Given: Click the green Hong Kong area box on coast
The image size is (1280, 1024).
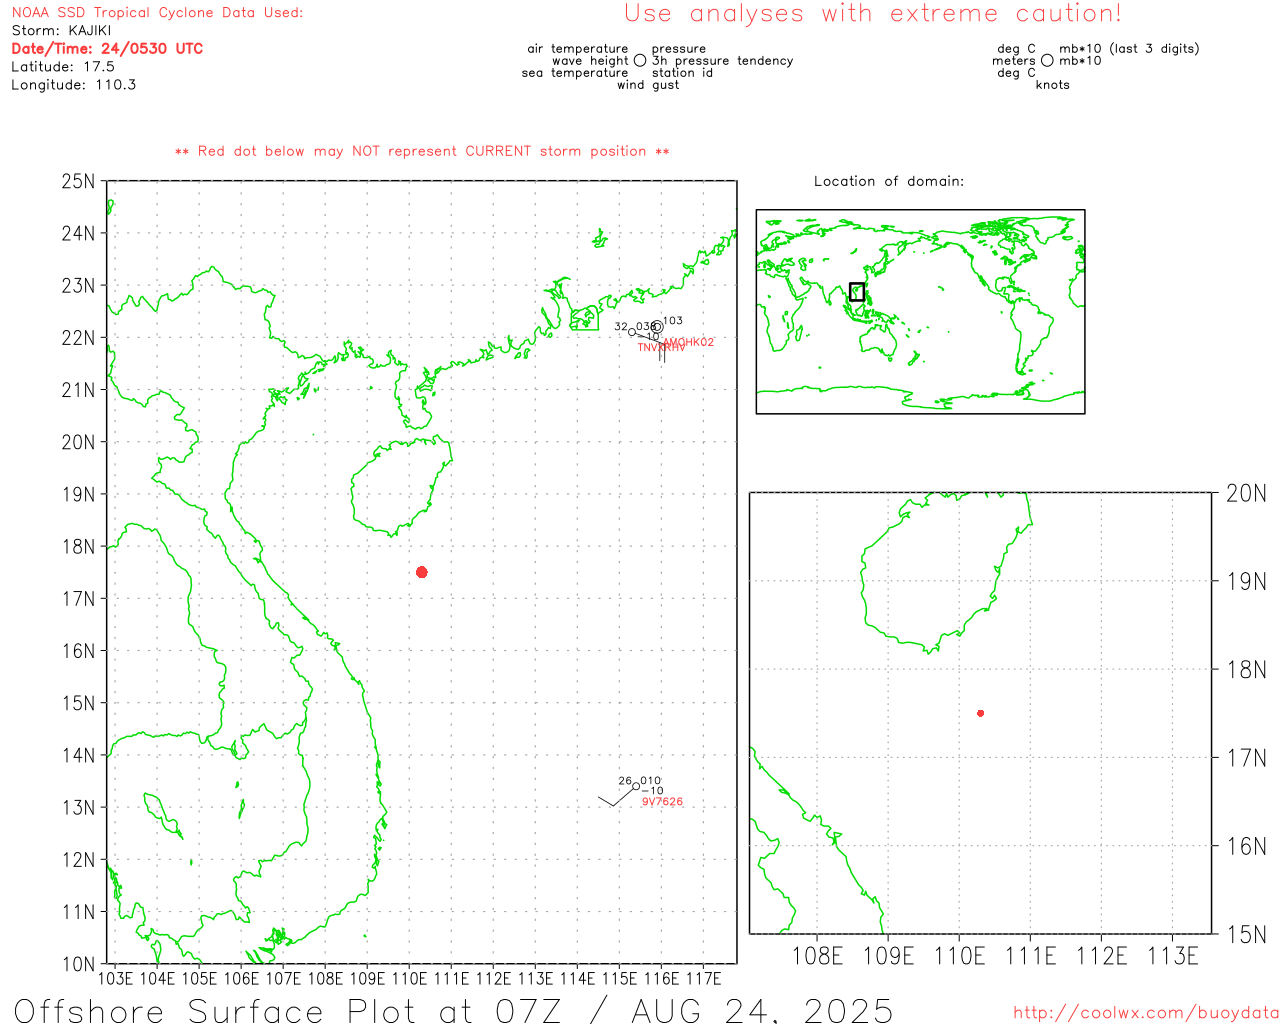Looking at the screenshot, I should pos(585,319).
